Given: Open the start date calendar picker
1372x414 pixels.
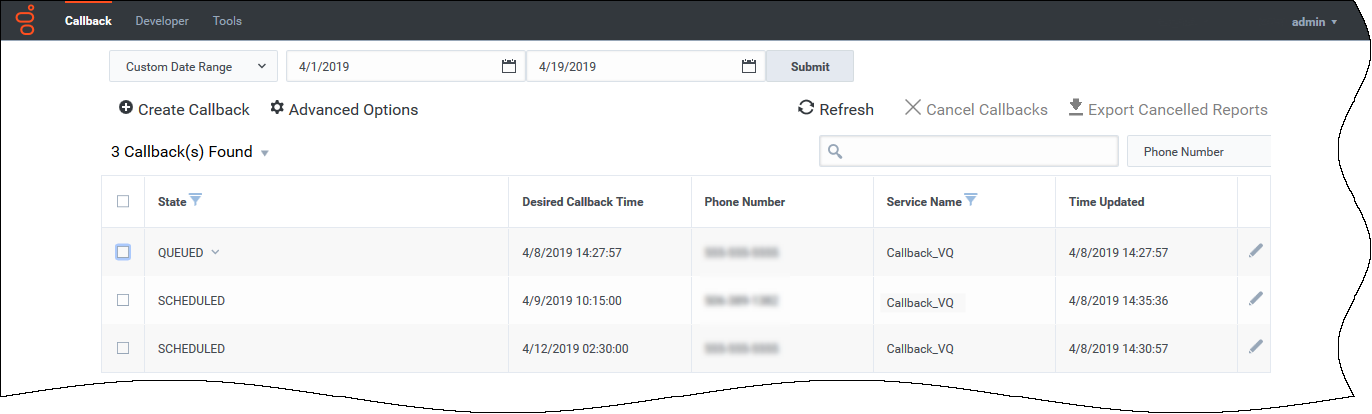Looking at the screenshot, I should point(508,67).
